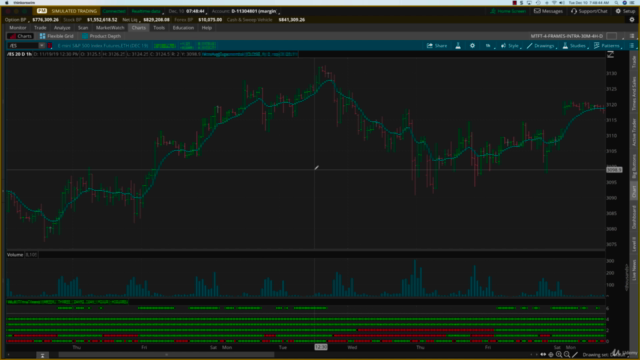Click the red icon next to symbol box
The height and width of the screenshot is (360, 640).
pos(50,46)
